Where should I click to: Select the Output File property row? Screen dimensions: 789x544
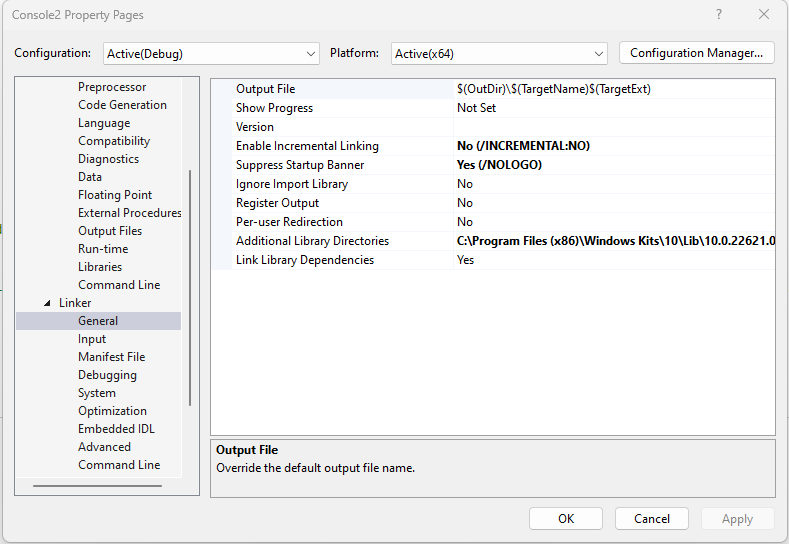click(265, 89)
